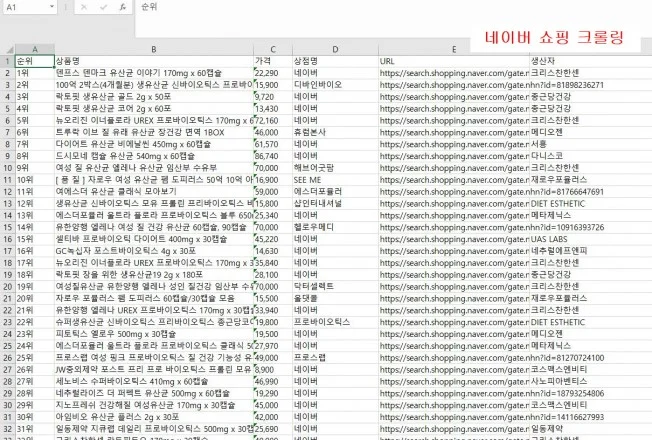Select the price cell 22,290
Viewport: 652px width, 440px height.
[273, 73]
